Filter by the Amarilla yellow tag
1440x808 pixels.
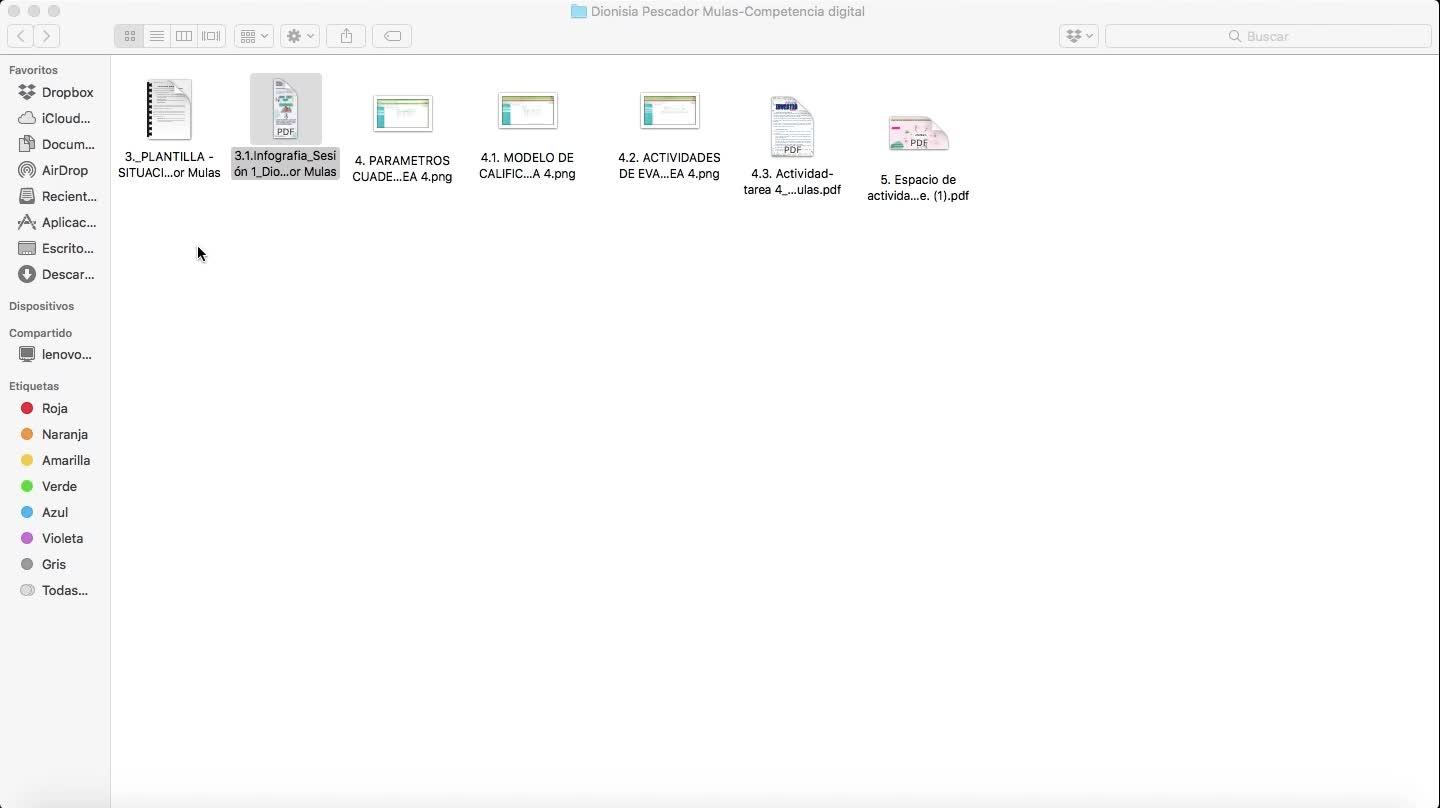[55, 460]
